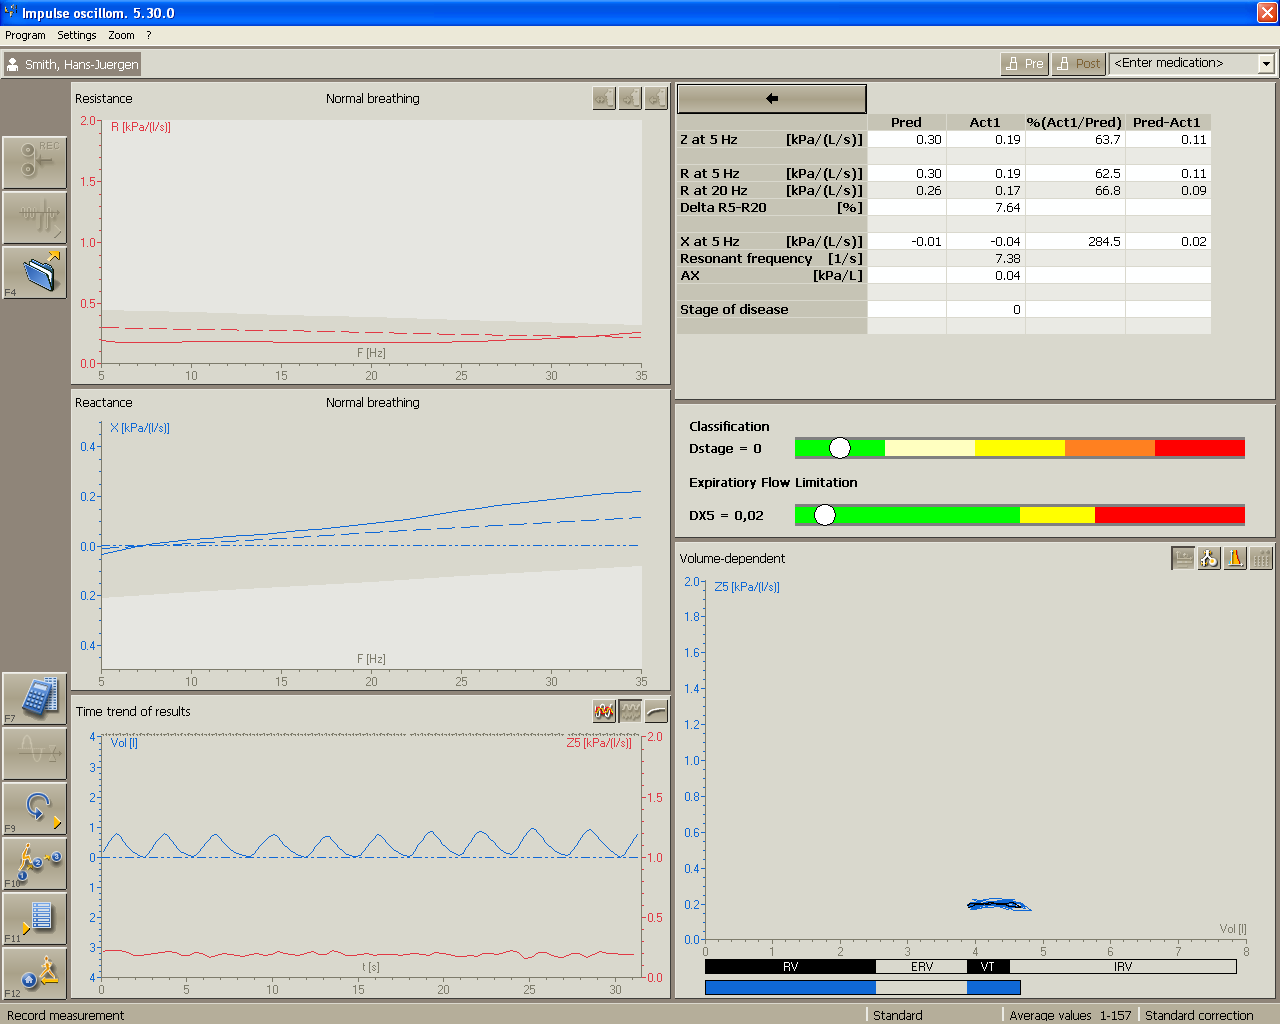The width and height of the screenshot is (1280, 1024).
Task: Click the greyed sine wave button below F7
Action: click(x=35, y=754)
